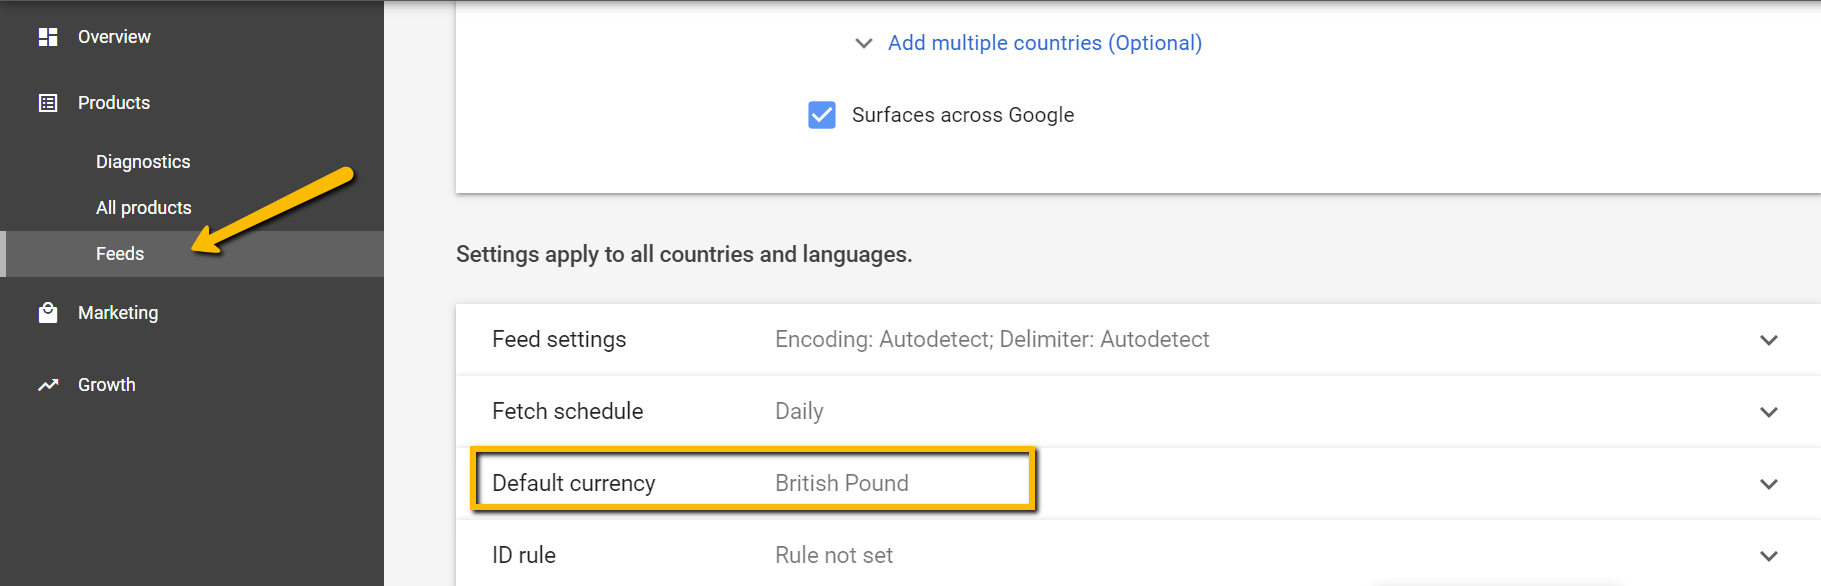Uncheck the Surfaces across Google checkbox
This screenshot has width=1821, height=586.
pyautogui.click(x=822, y=115)
